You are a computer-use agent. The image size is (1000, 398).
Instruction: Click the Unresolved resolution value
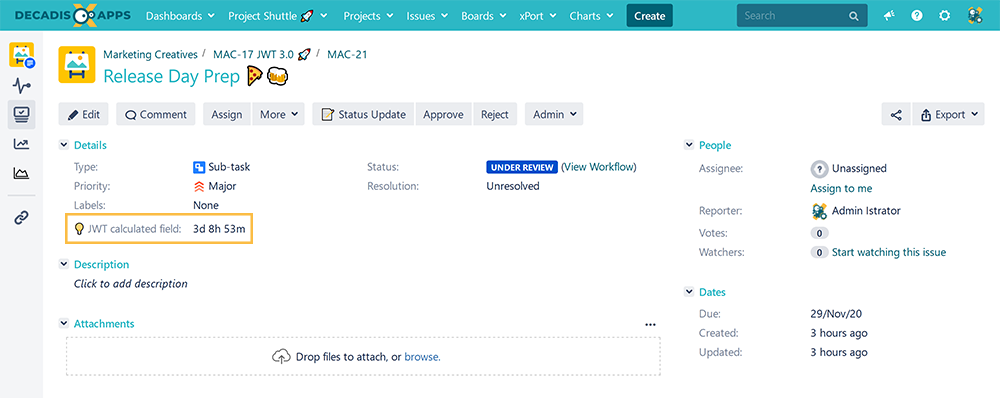point(513,186)
